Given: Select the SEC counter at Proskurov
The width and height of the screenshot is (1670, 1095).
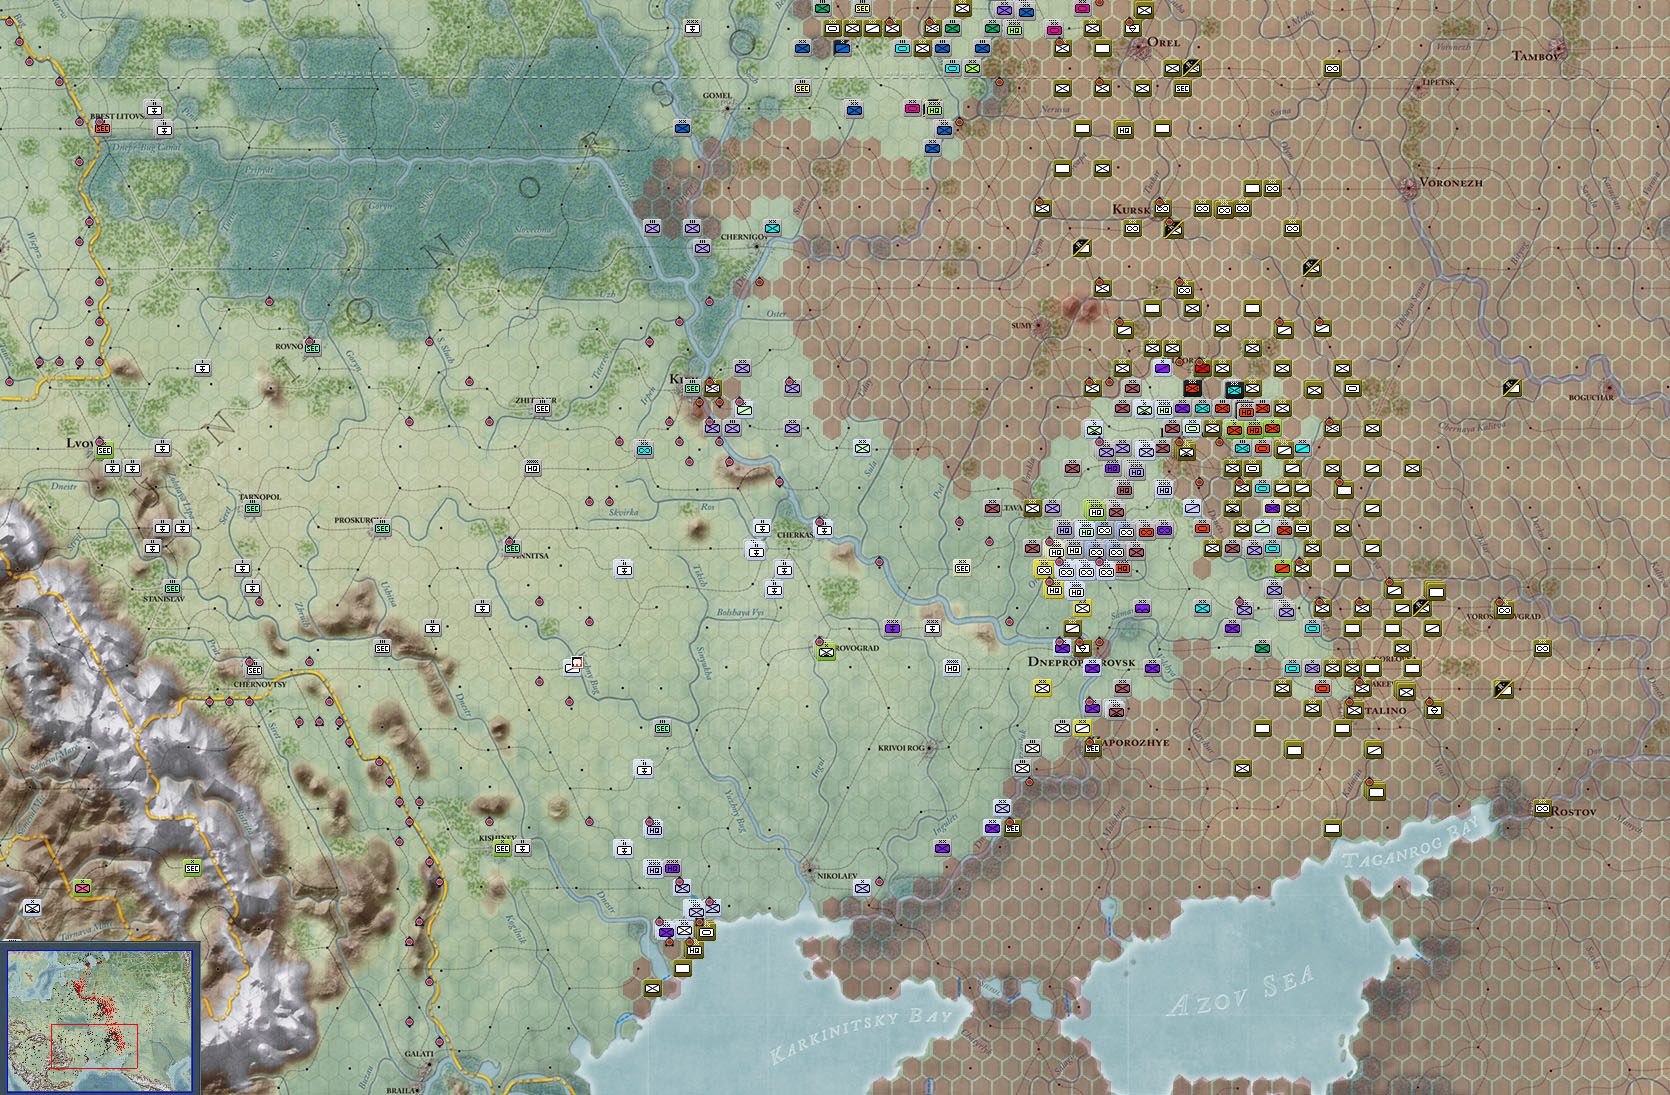Looking at the screenshot, I should 382,528.
